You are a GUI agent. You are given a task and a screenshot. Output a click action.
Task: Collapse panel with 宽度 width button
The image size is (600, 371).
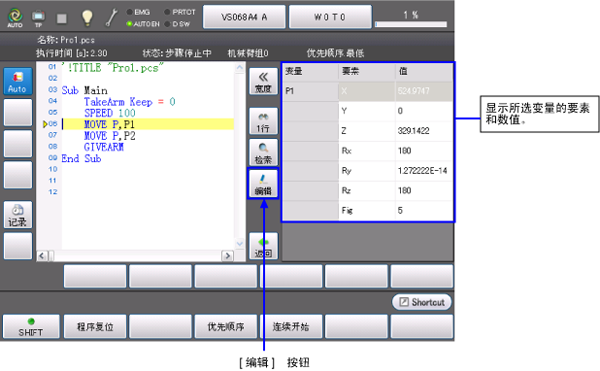tap(263, 81)
